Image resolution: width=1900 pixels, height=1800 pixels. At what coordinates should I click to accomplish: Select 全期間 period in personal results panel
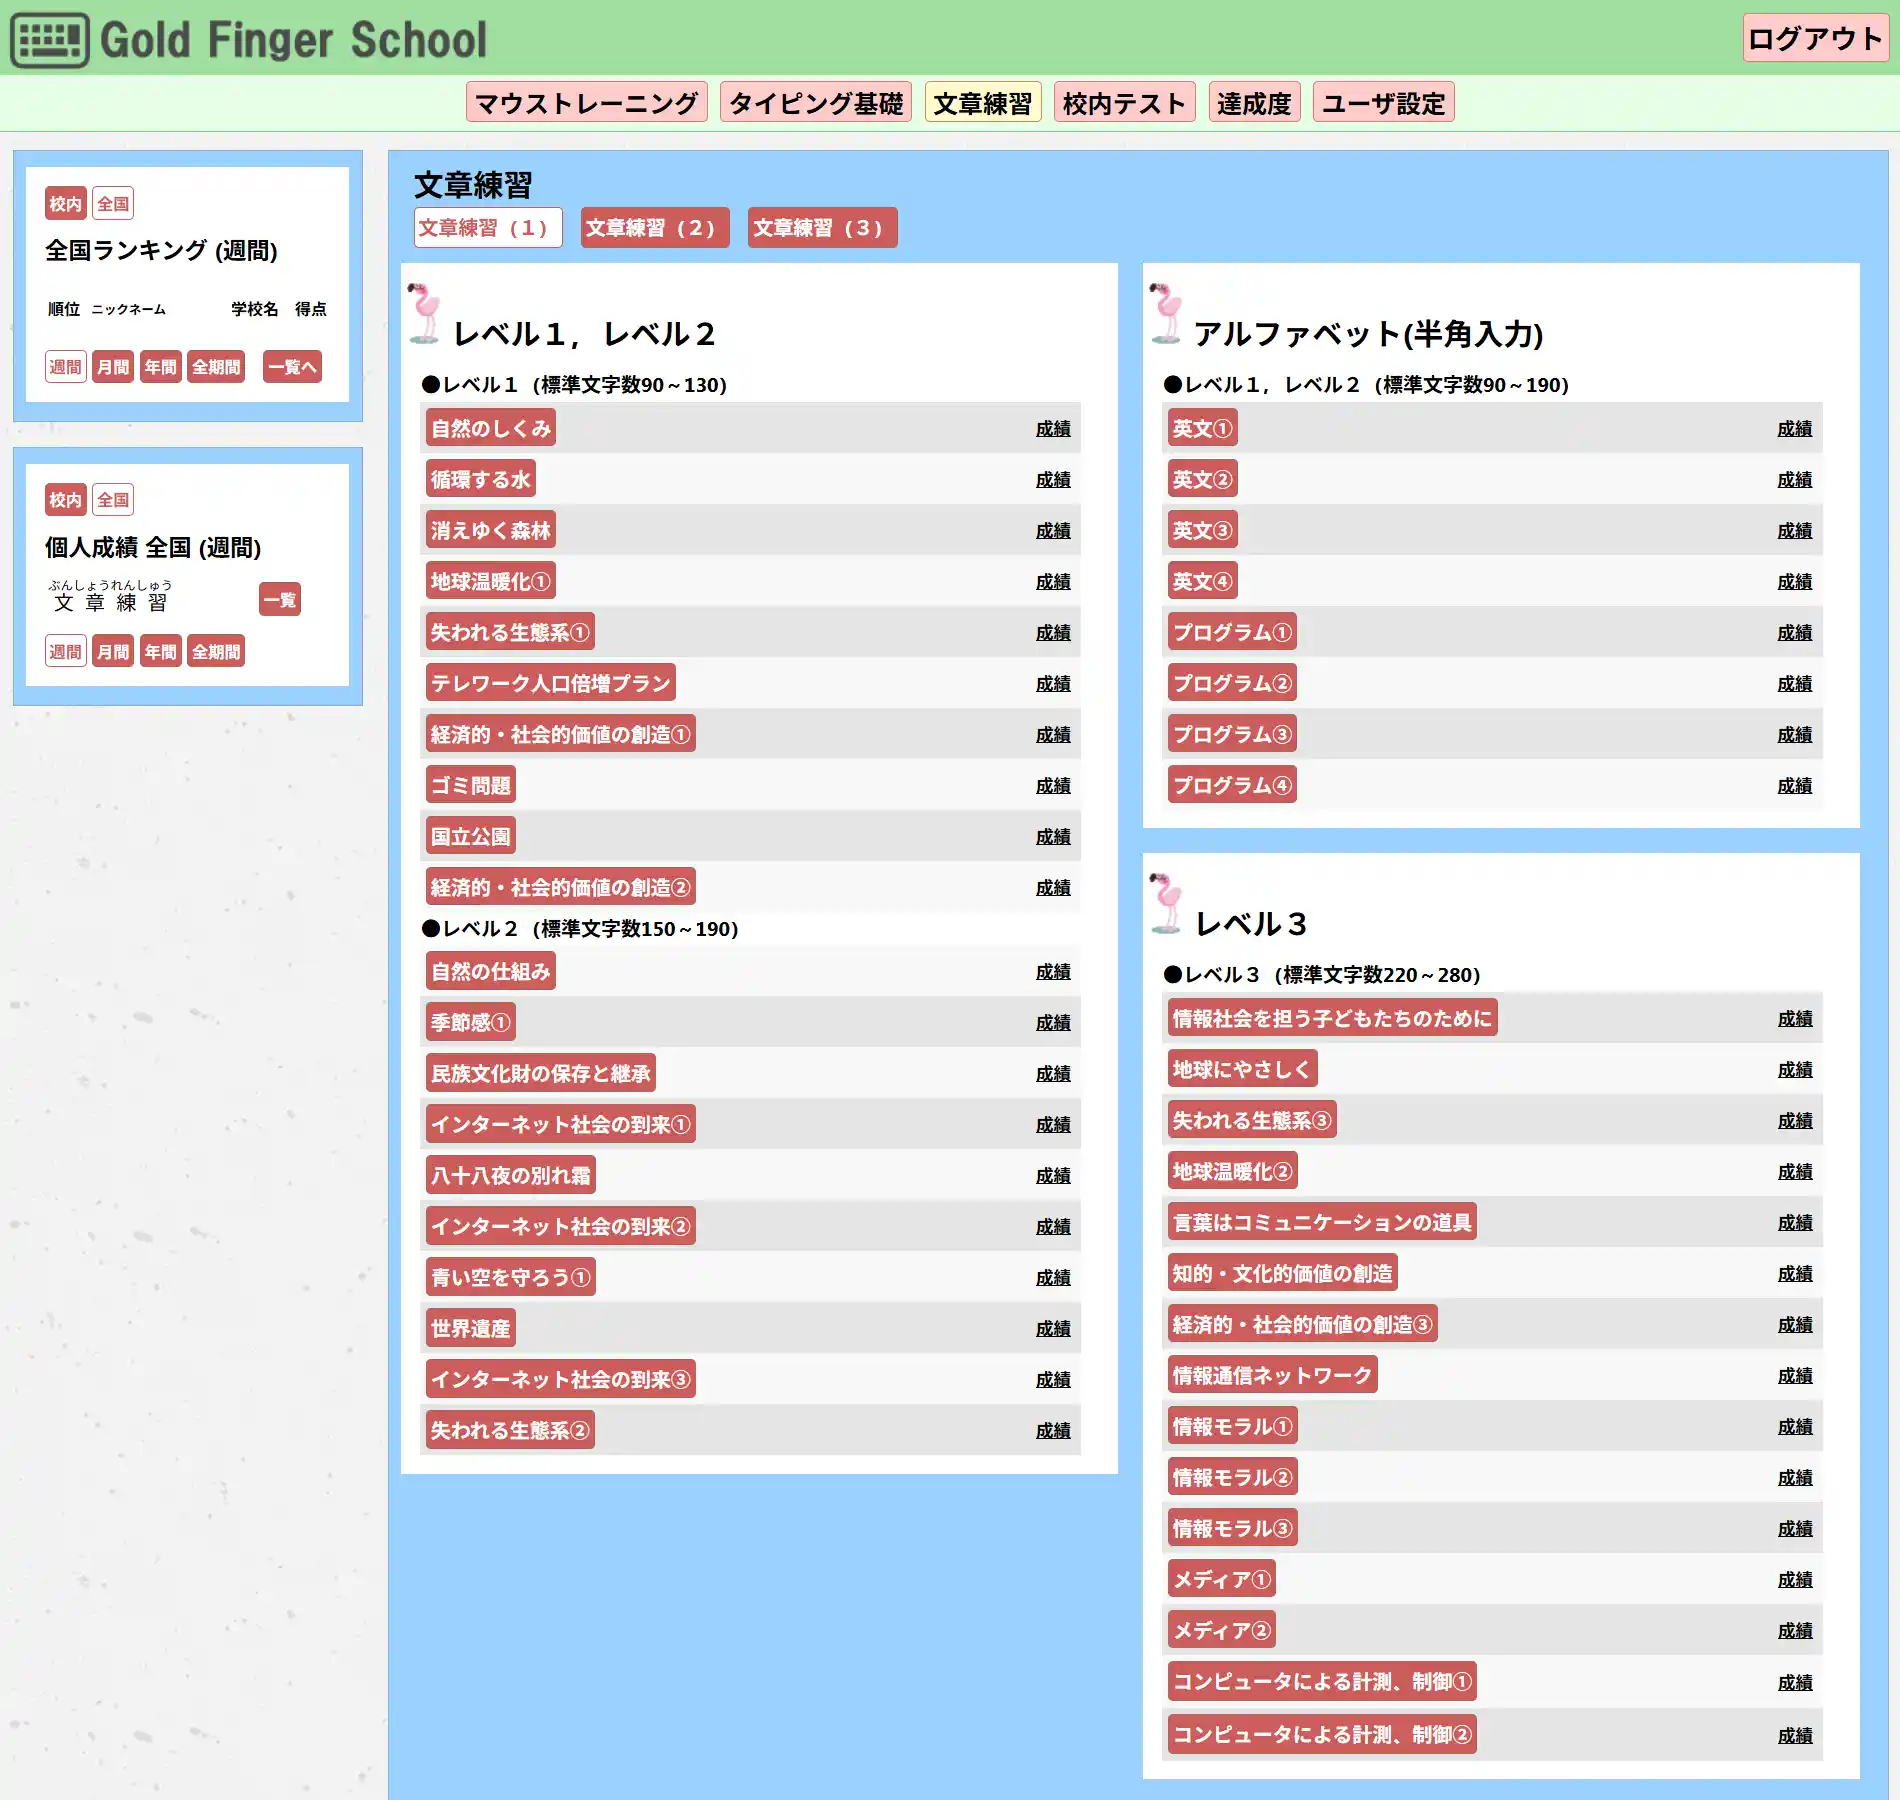tap(216, 652)
